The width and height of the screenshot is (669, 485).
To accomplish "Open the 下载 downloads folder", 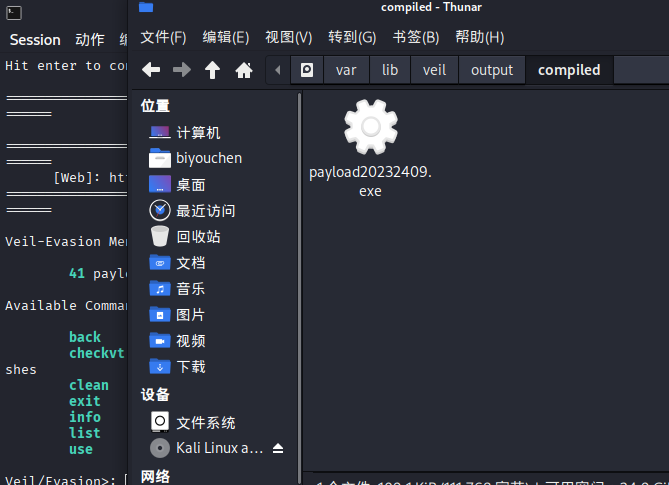I will click(191, 367).
